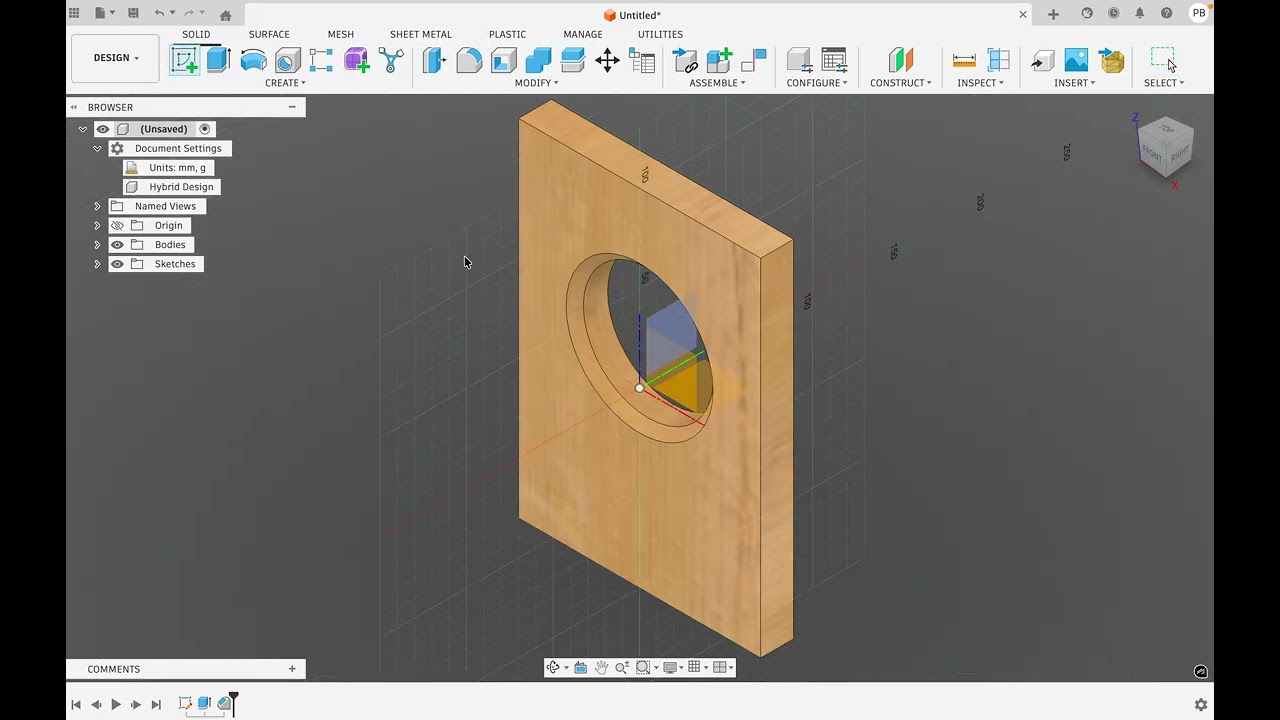Toggle visibility of the Origin folder

coord(117,225)
